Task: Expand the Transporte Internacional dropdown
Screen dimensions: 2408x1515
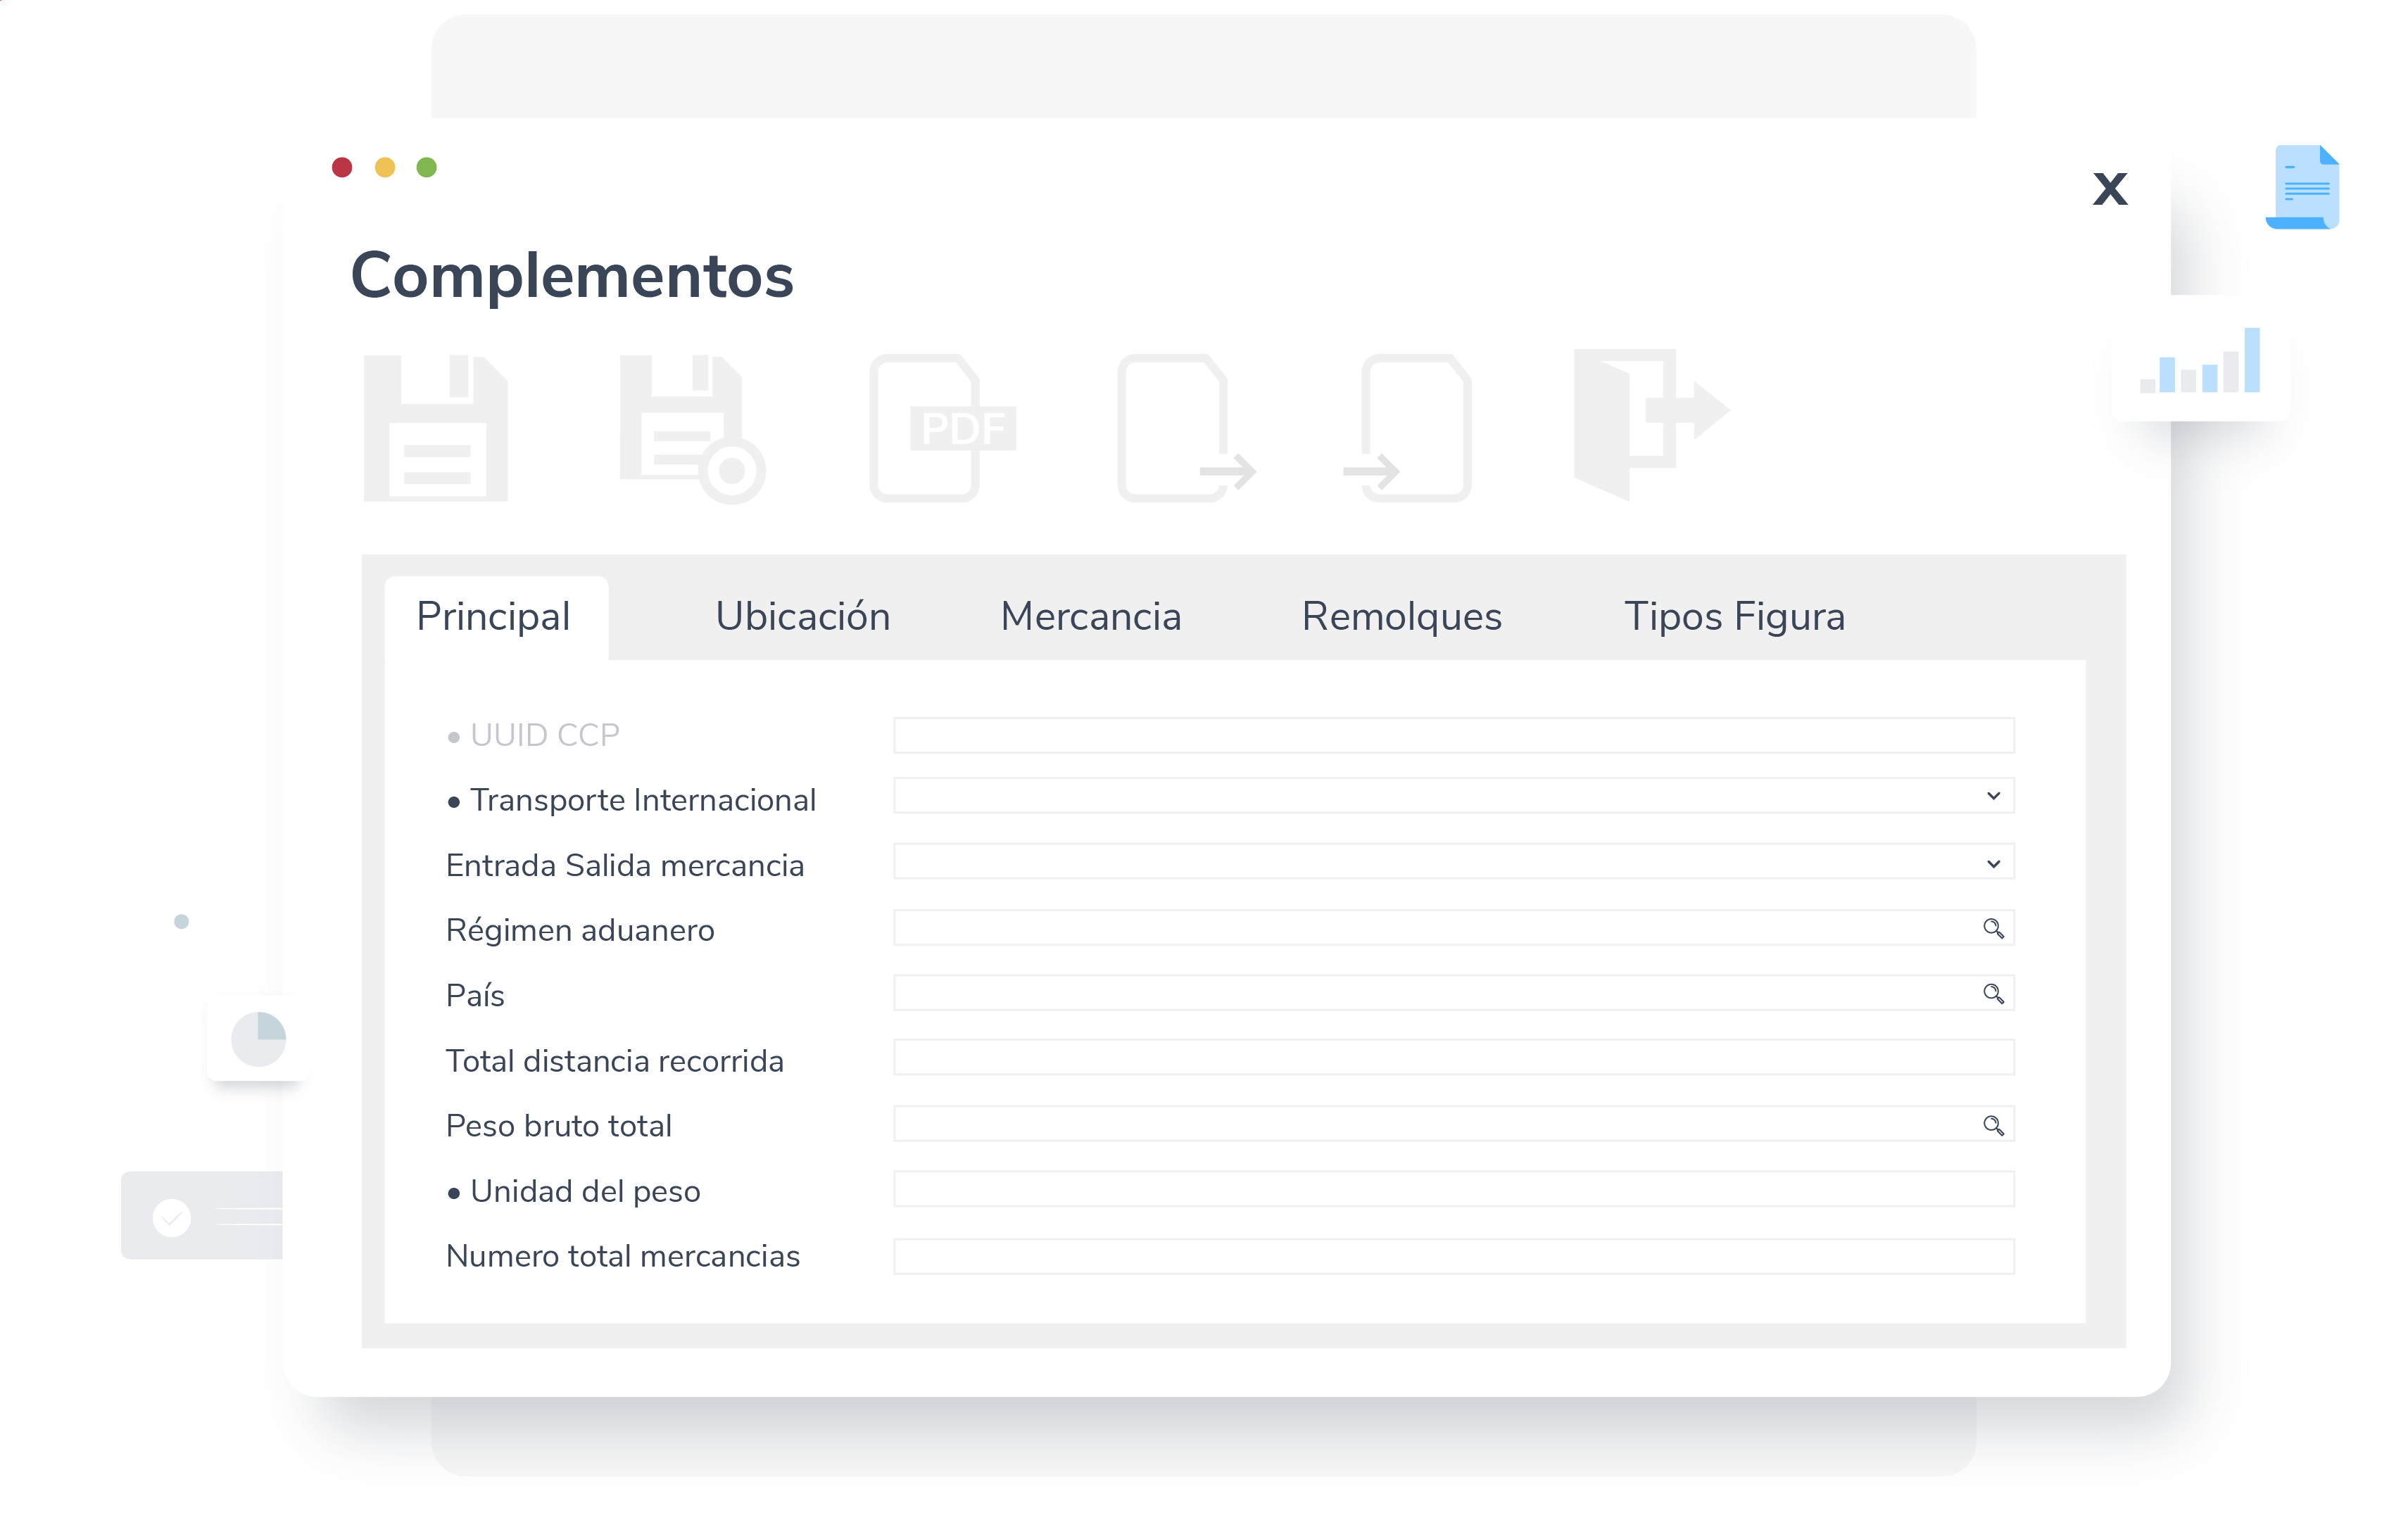Action: [x=1993, y=796]
